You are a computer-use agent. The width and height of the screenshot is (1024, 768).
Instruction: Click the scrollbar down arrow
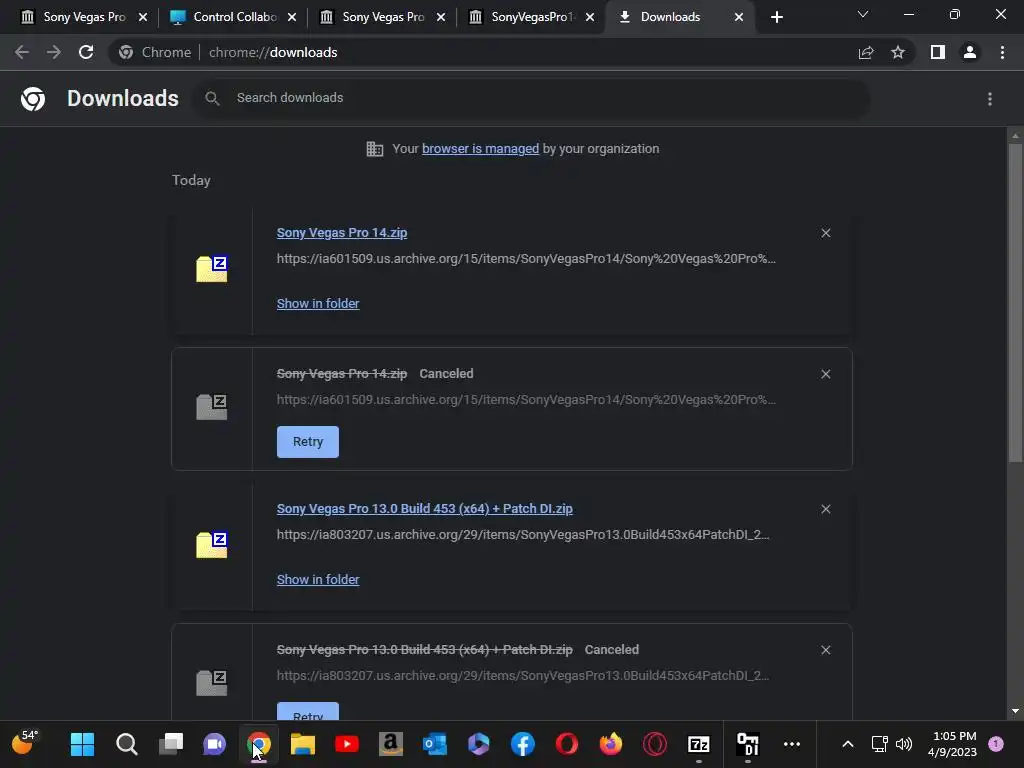pos(1015,711)
